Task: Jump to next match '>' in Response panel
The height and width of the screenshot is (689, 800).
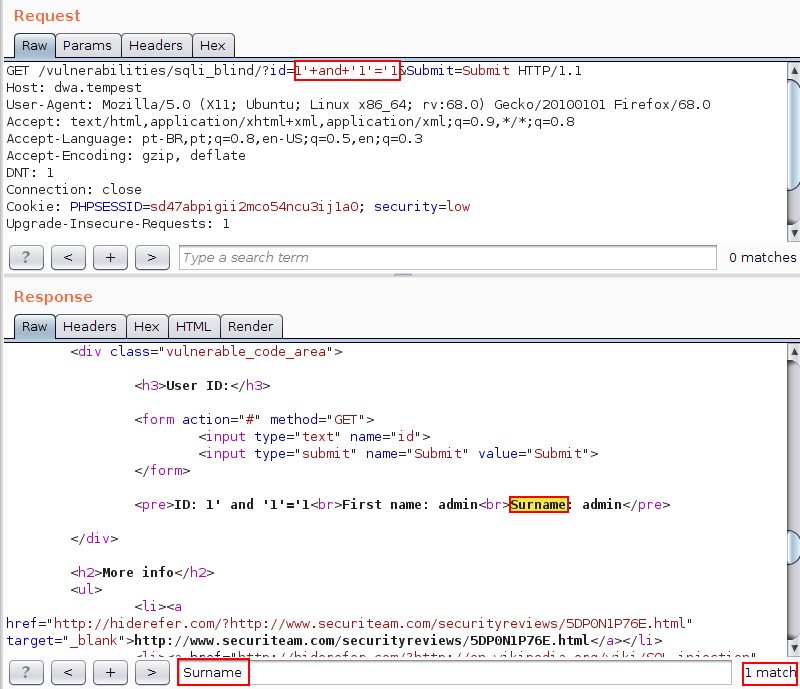Action: coord(152,672)
